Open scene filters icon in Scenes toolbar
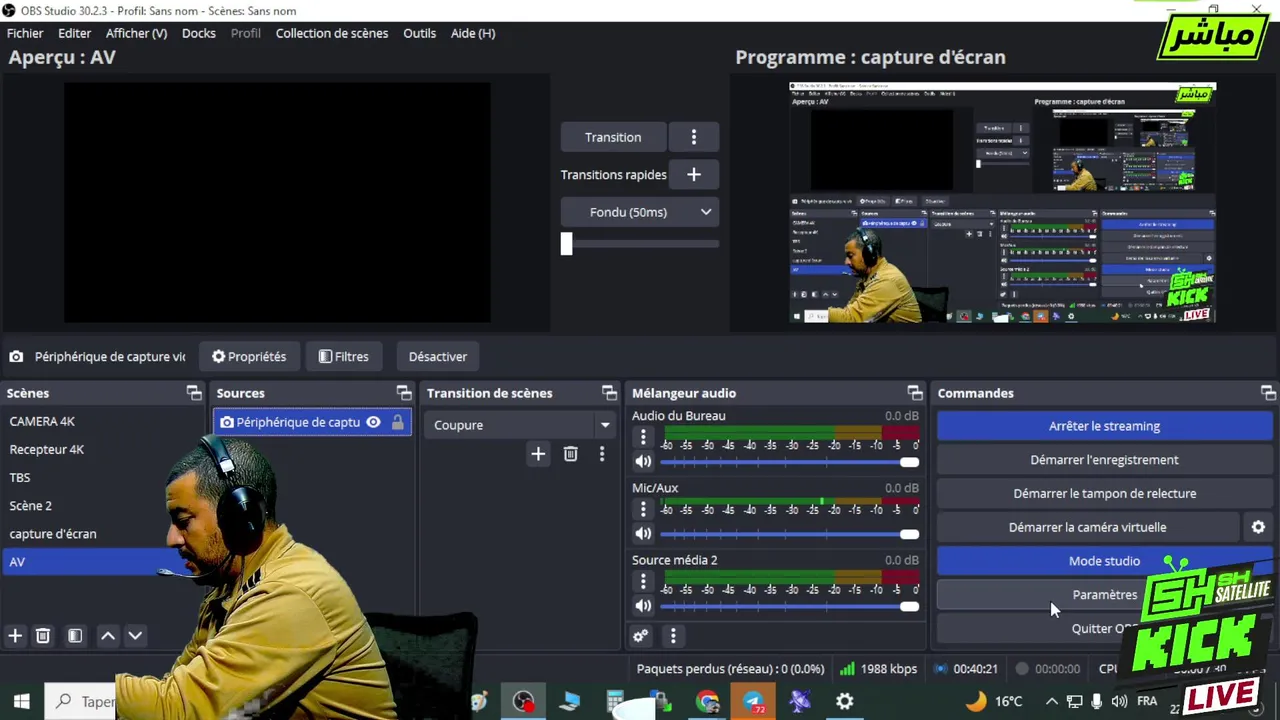The width and height of the screenshot is (1280, 720). click(x=75, y=636)
